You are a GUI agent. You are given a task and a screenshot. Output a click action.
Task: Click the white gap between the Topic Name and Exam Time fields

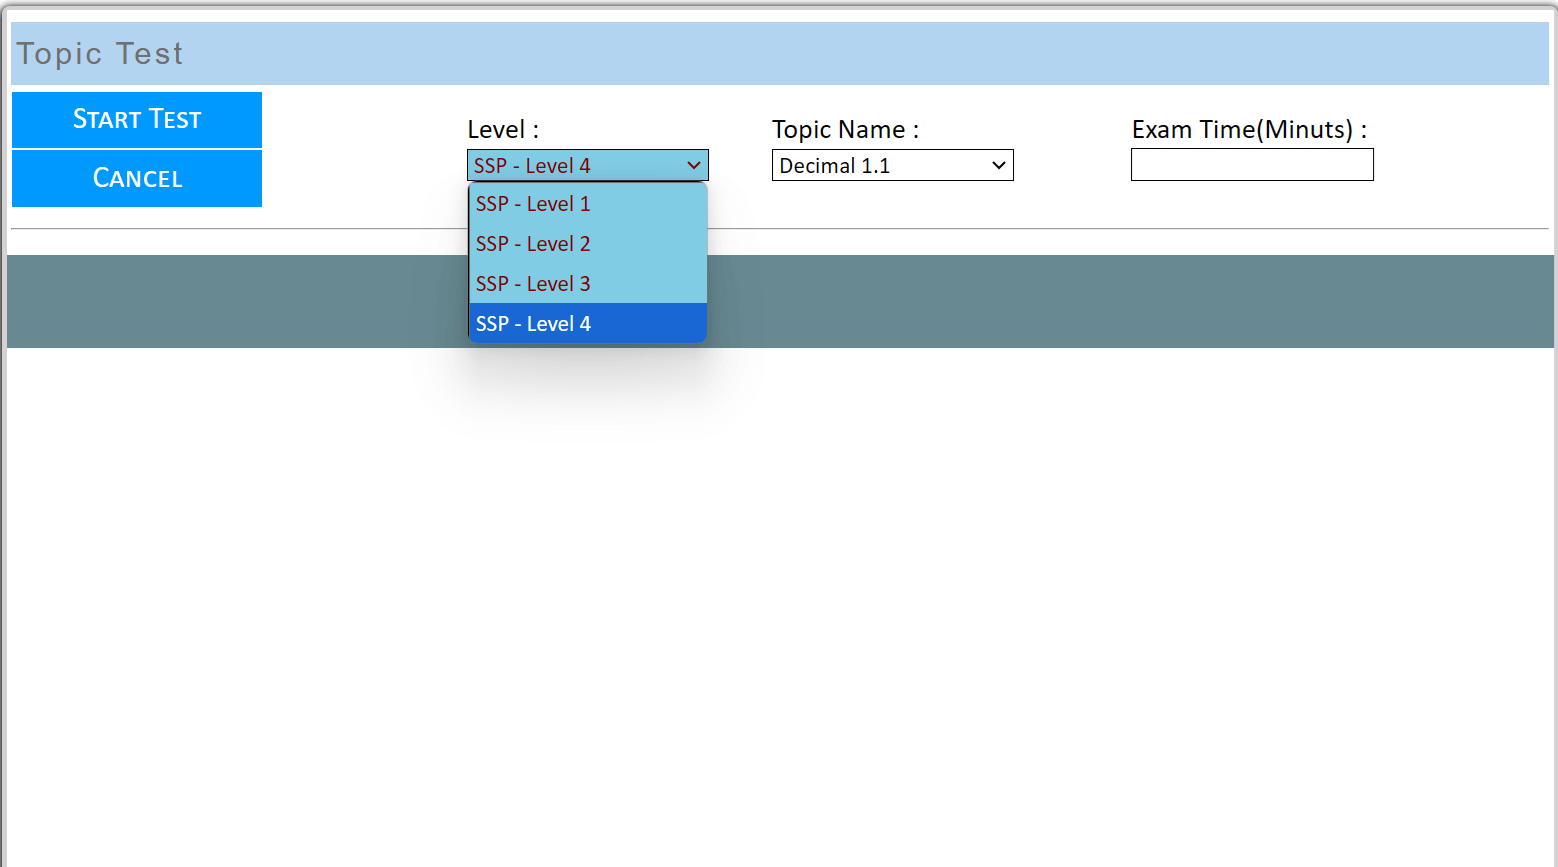point(1072,165)
